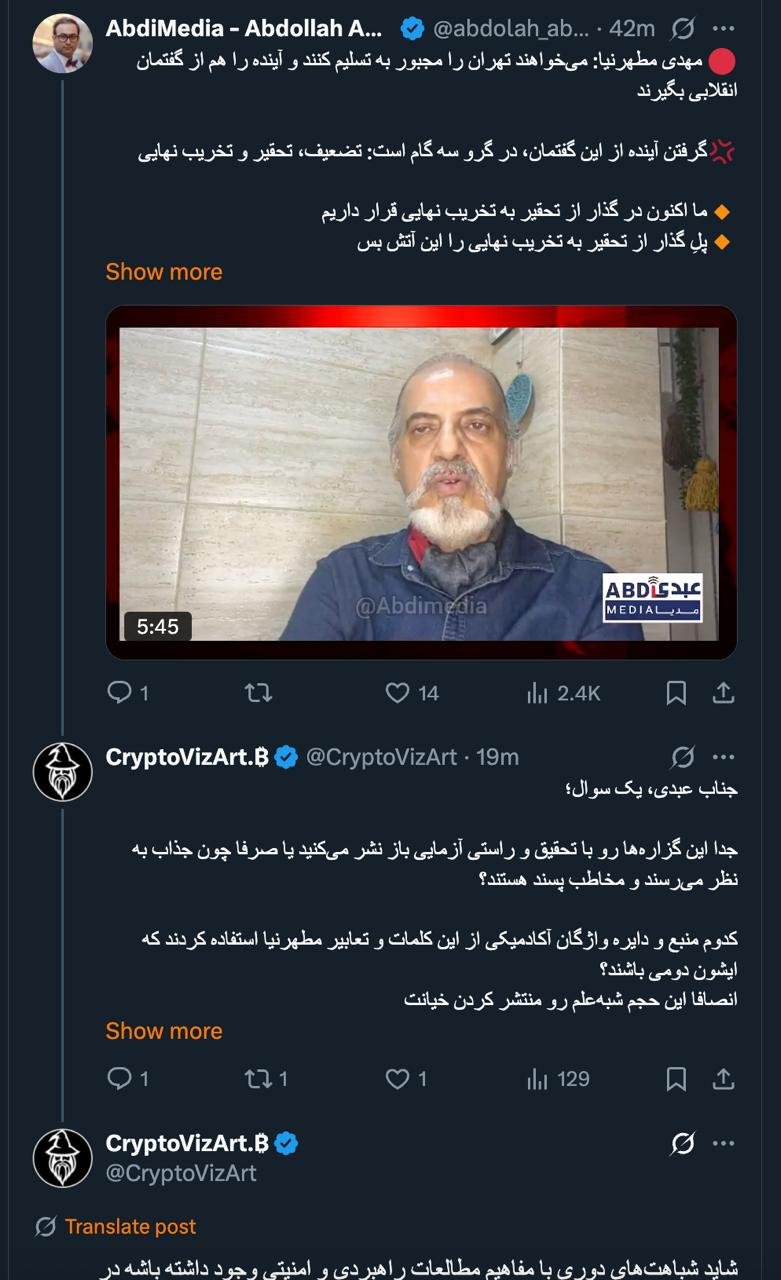
Task: Open Grok icon on AbdiMedia post
Action: 684,29
